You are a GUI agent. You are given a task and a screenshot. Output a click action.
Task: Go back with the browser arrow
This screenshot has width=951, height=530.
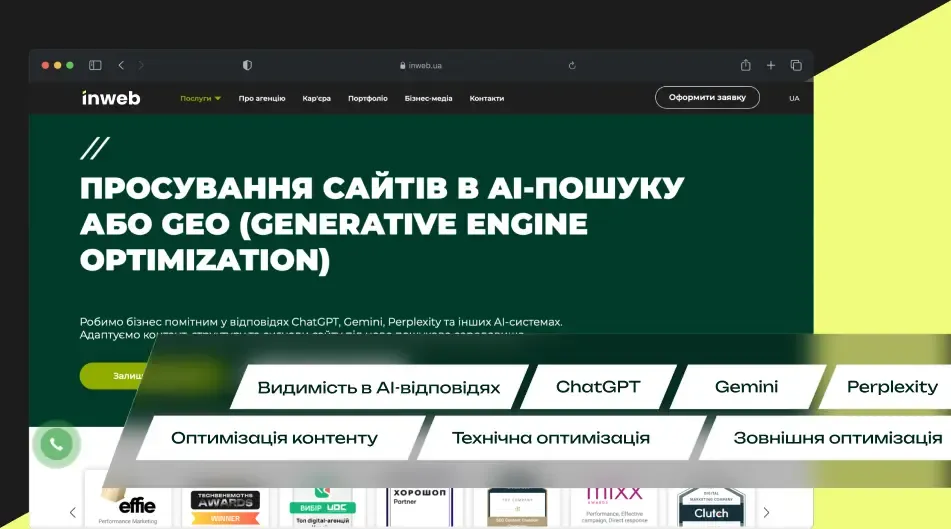point(121,65)
